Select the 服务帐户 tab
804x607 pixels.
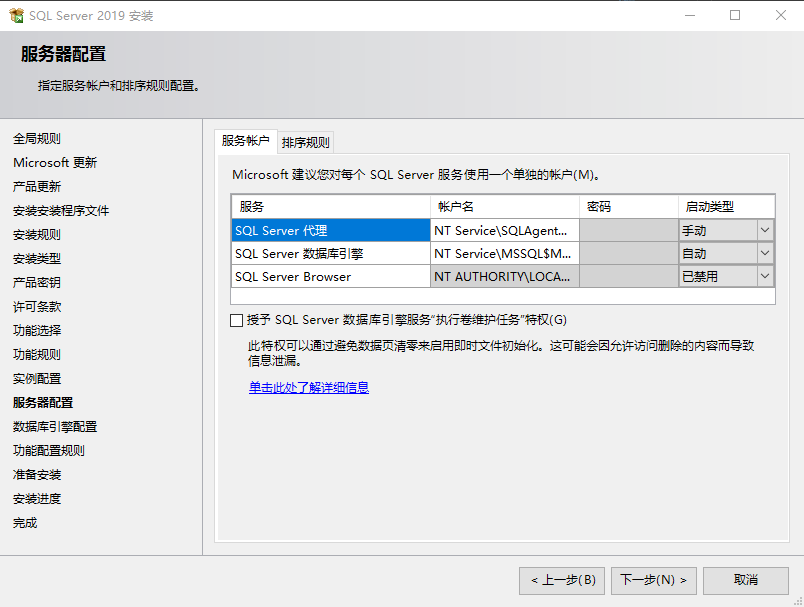click(x=246, y=141)
